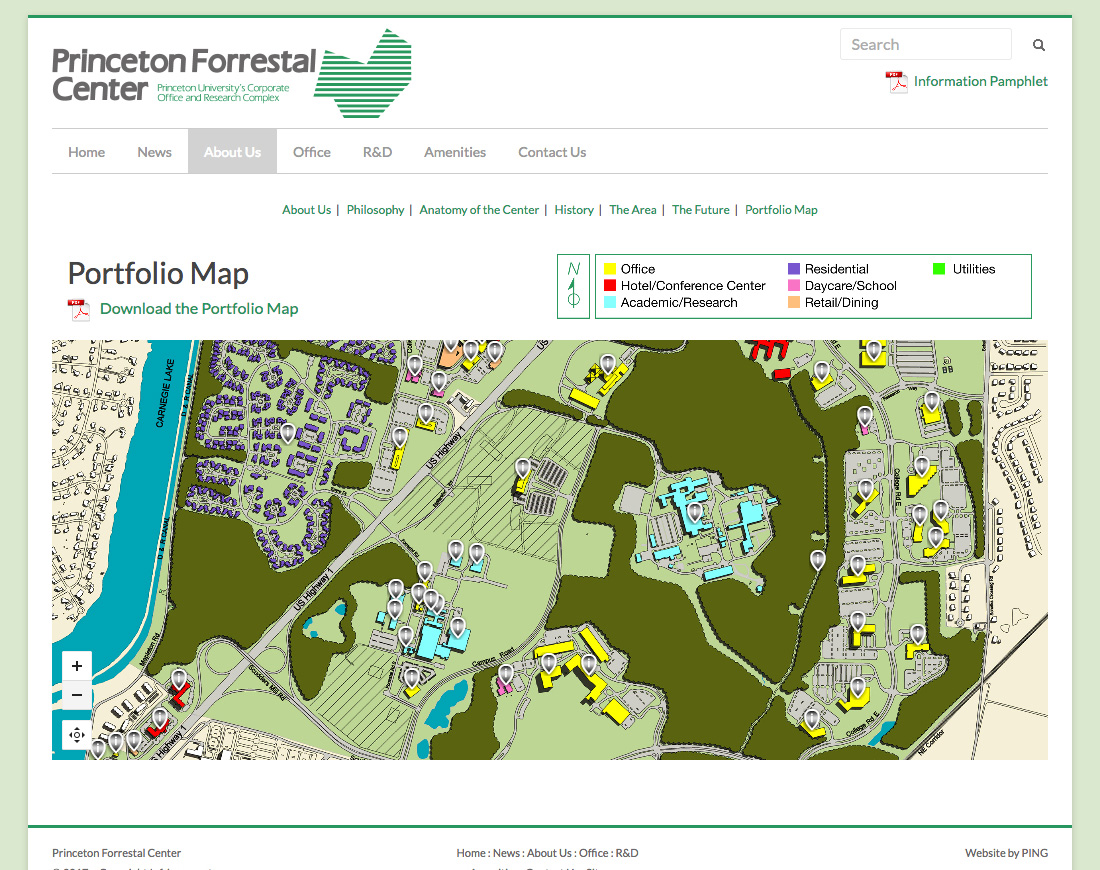
Task: Click the yellow Office legend swatch
Action: coord(610,269)
